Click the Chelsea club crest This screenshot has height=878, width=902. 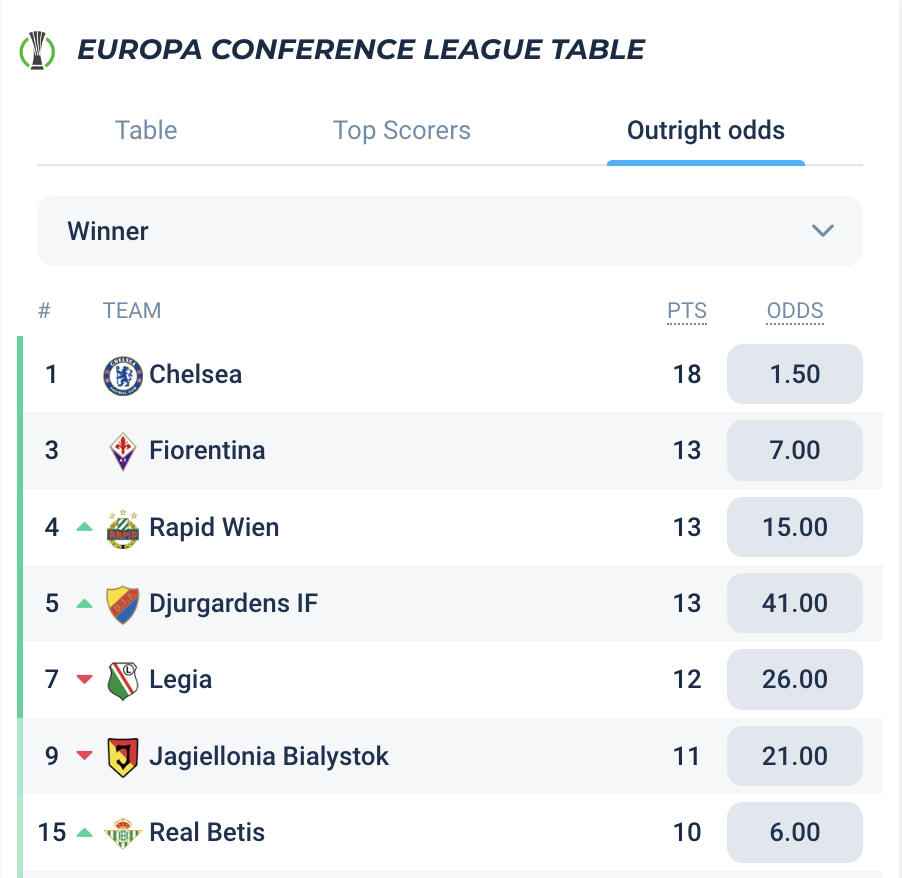click(x=123, y=375)
